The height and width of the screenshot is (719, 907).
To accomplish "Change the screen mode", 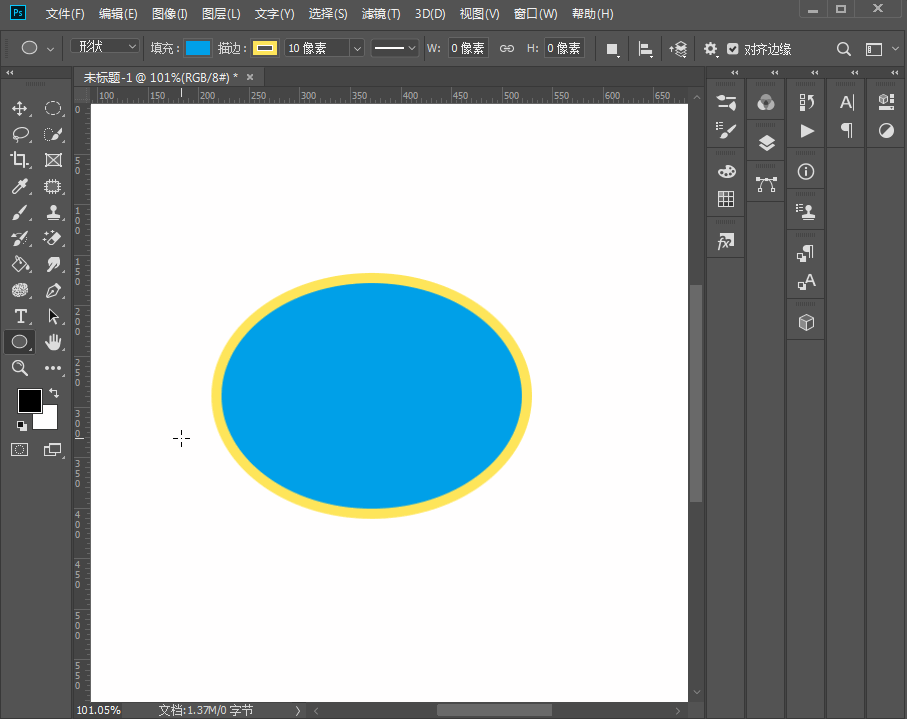I will 53,449.
